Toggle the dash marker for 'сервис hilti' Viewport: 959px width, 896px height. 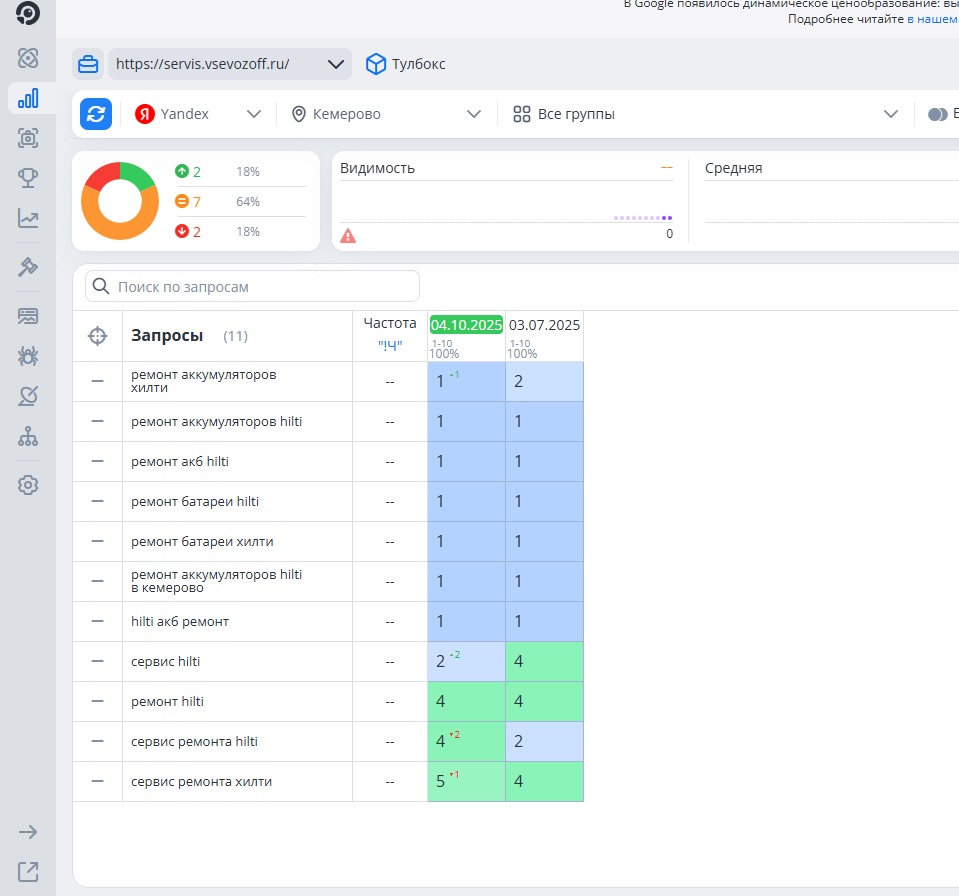(97, 661)
